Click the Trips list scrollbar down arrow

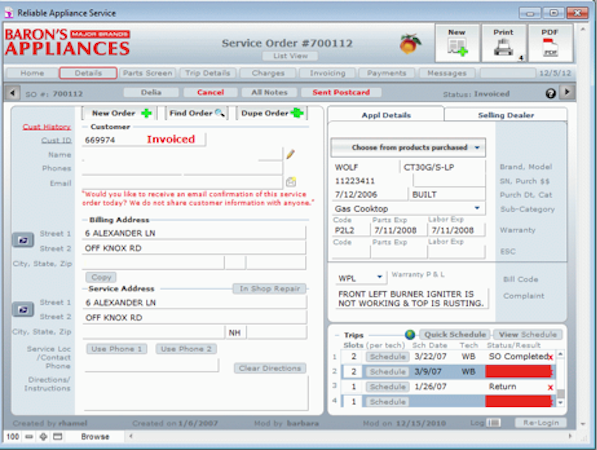[560, 402]
